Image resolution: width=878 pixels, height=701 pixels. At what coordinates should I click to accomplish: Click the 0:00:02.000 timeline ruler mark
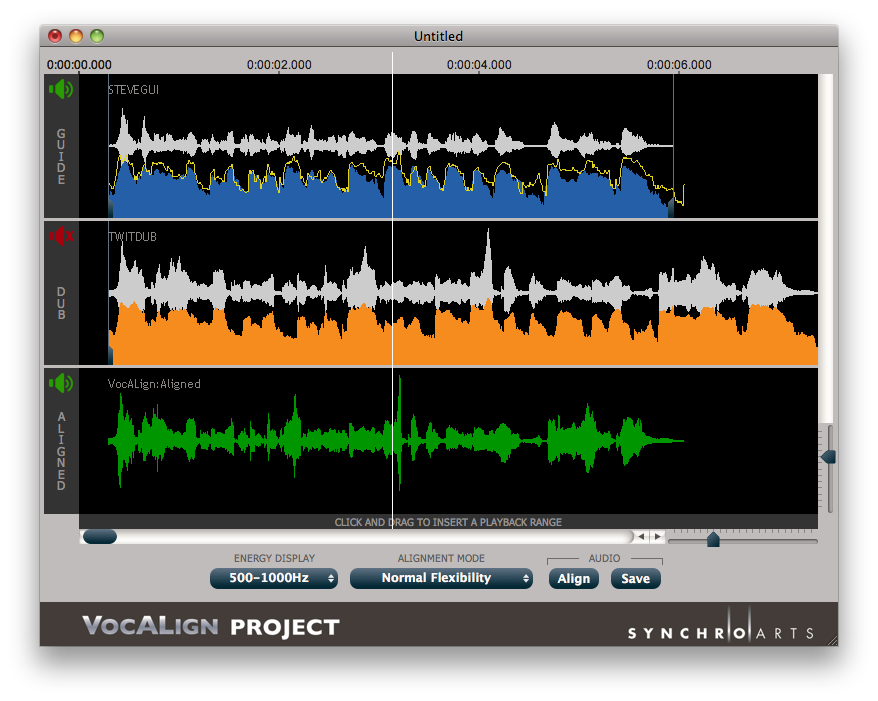pyautogui.click(x=279, y=65)
